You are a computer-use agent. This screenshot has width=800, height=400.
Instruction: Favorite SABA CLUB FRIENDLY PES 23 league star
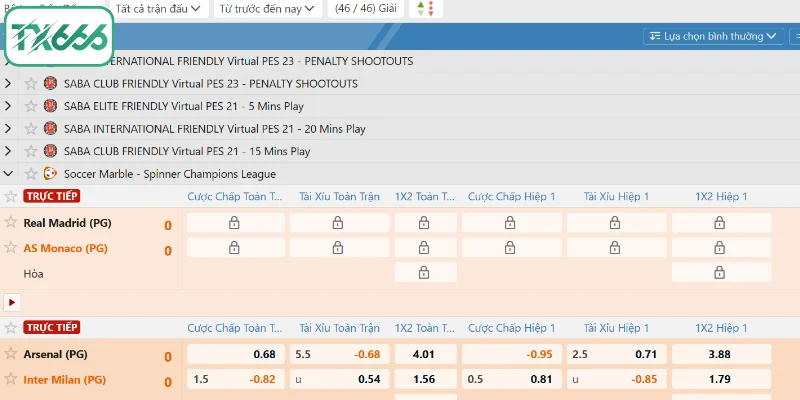click(x=31, y=83)
